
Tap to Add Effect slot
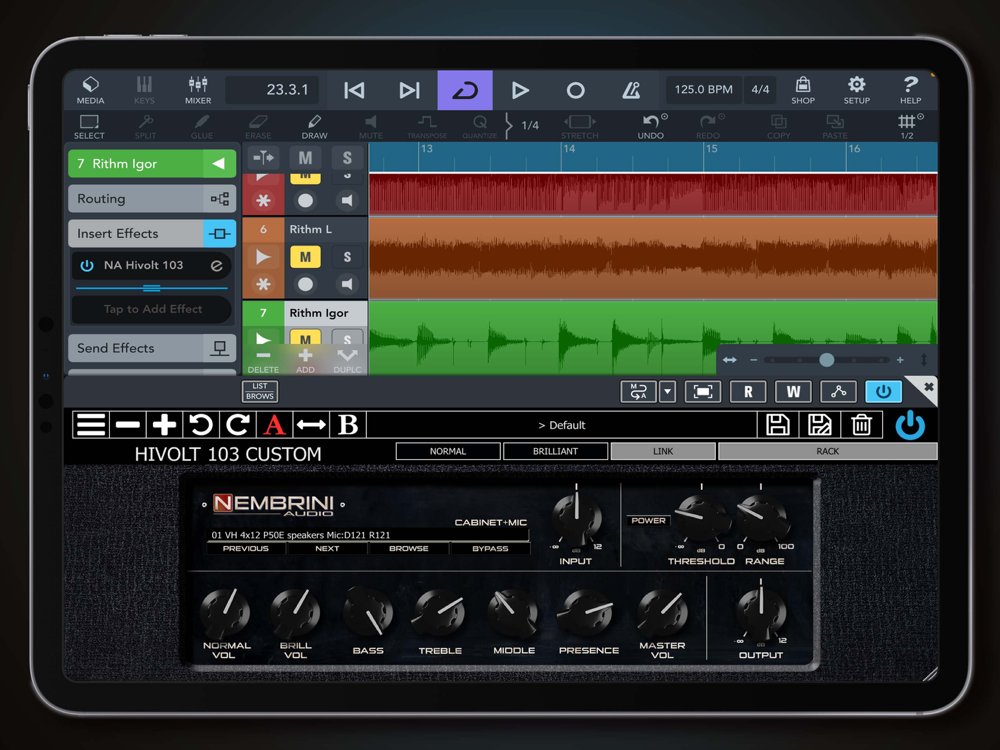click(x=152, y=309)
